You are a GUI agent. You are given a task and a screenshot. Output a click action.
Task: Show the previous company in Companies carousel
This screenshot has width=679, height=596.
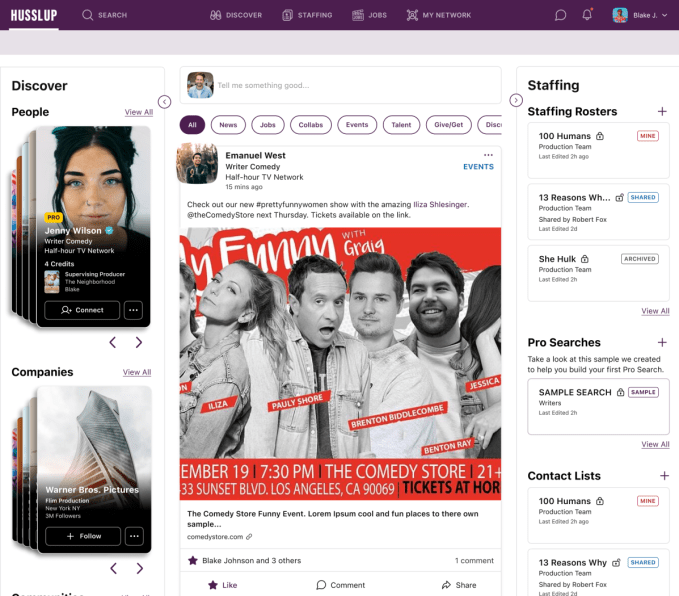coord(113,568)
